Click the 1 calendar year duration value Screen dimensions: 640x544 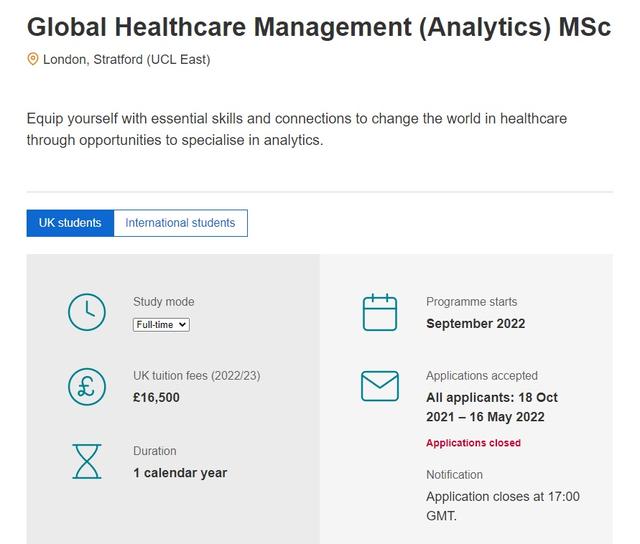click(180, 473)
